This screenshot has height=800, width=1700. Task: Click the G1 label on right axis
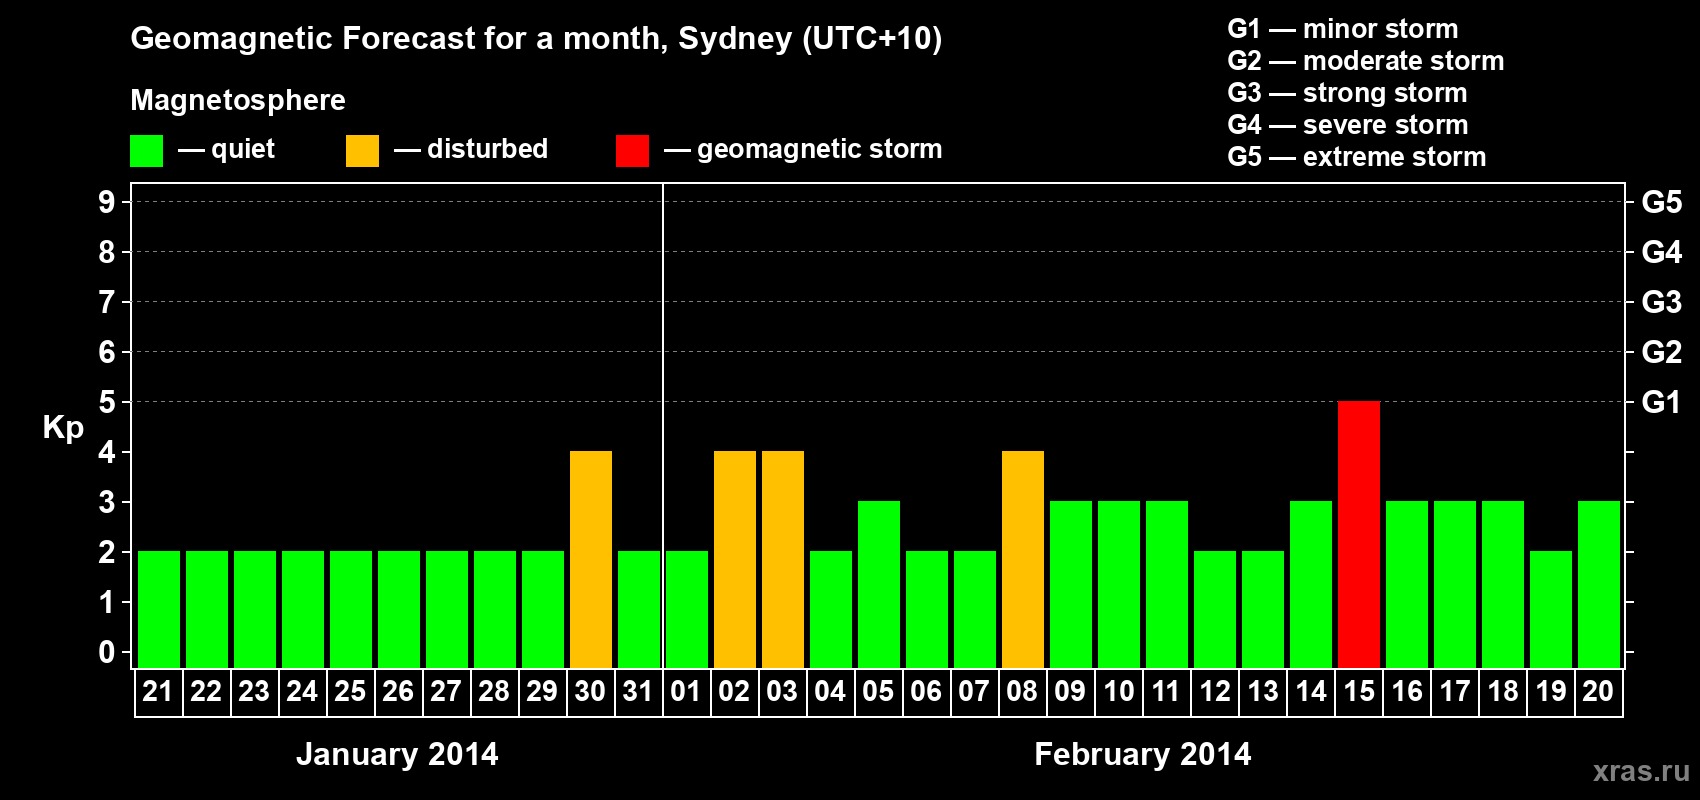coord(1662,402)
